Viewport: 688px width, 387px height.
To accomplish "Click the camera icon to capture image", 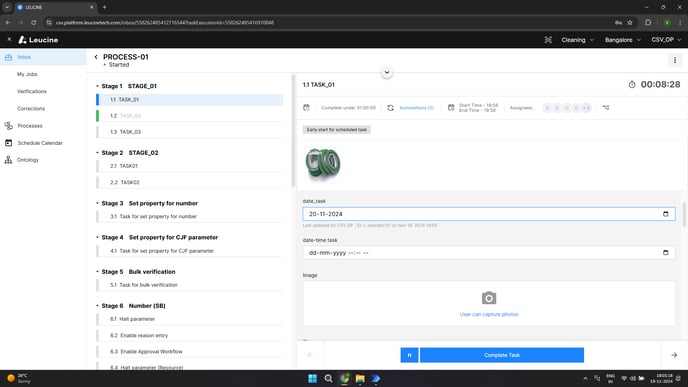I will pos(489,298).
